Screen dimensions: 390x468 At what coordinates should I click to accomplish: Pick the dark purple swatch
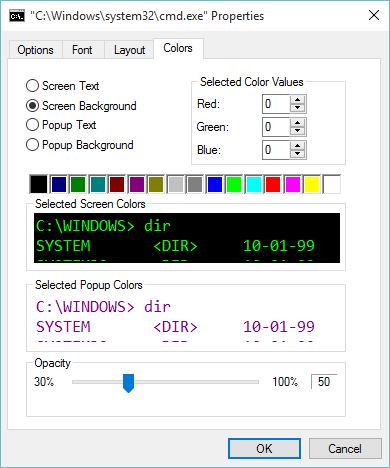point(137,184)
